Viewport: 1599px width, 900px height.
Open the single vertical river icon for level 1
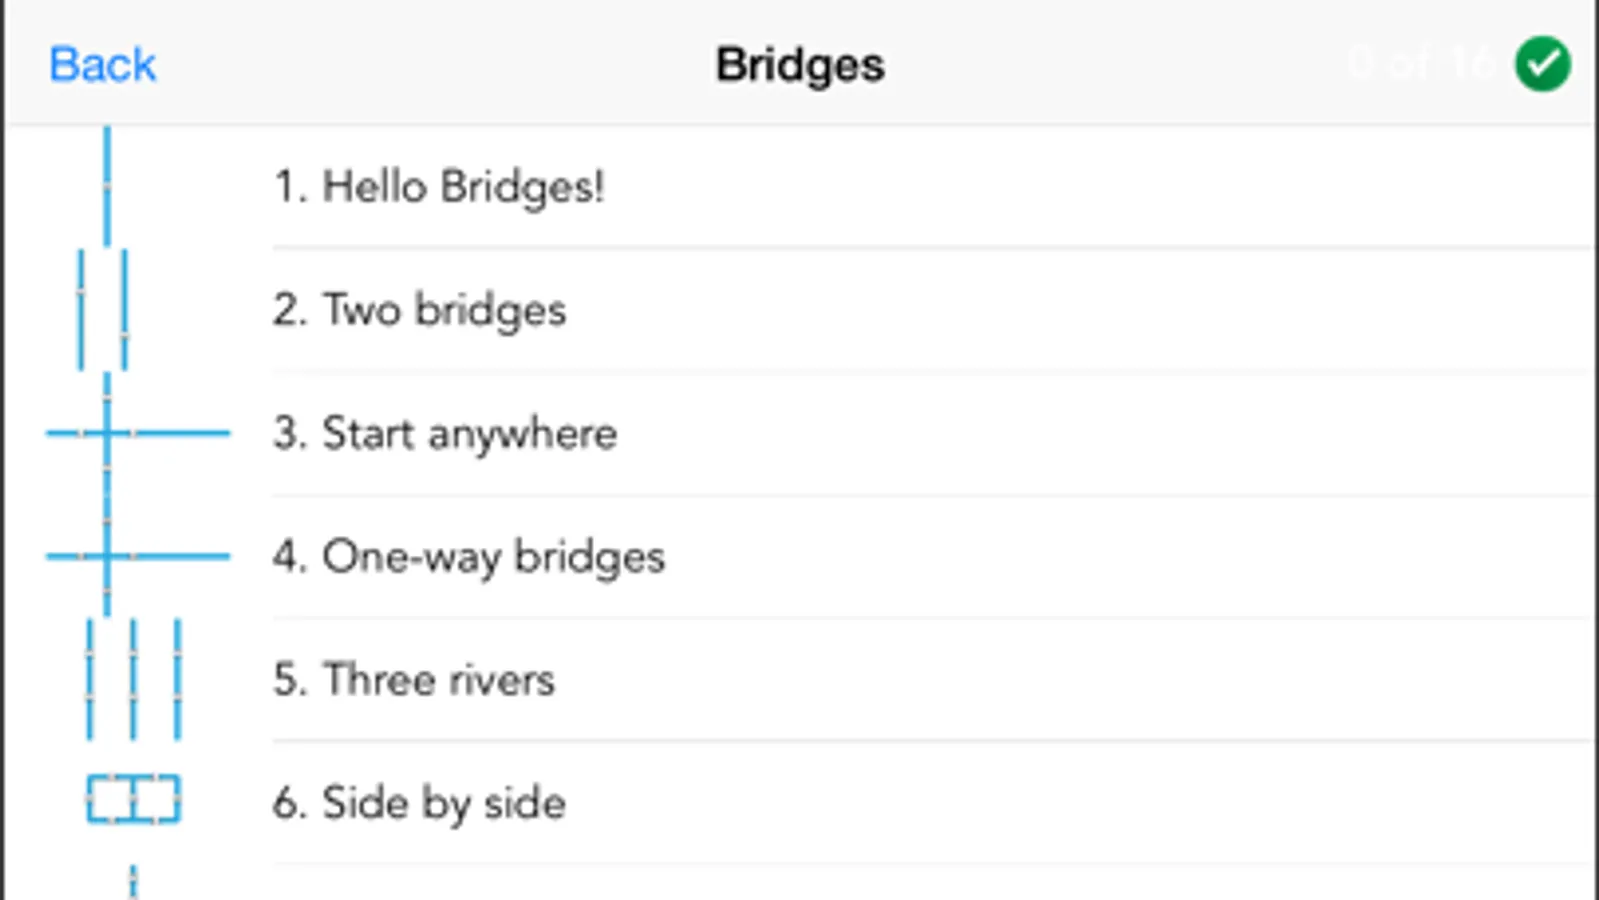pyautogui.click(x=107, y=186)
